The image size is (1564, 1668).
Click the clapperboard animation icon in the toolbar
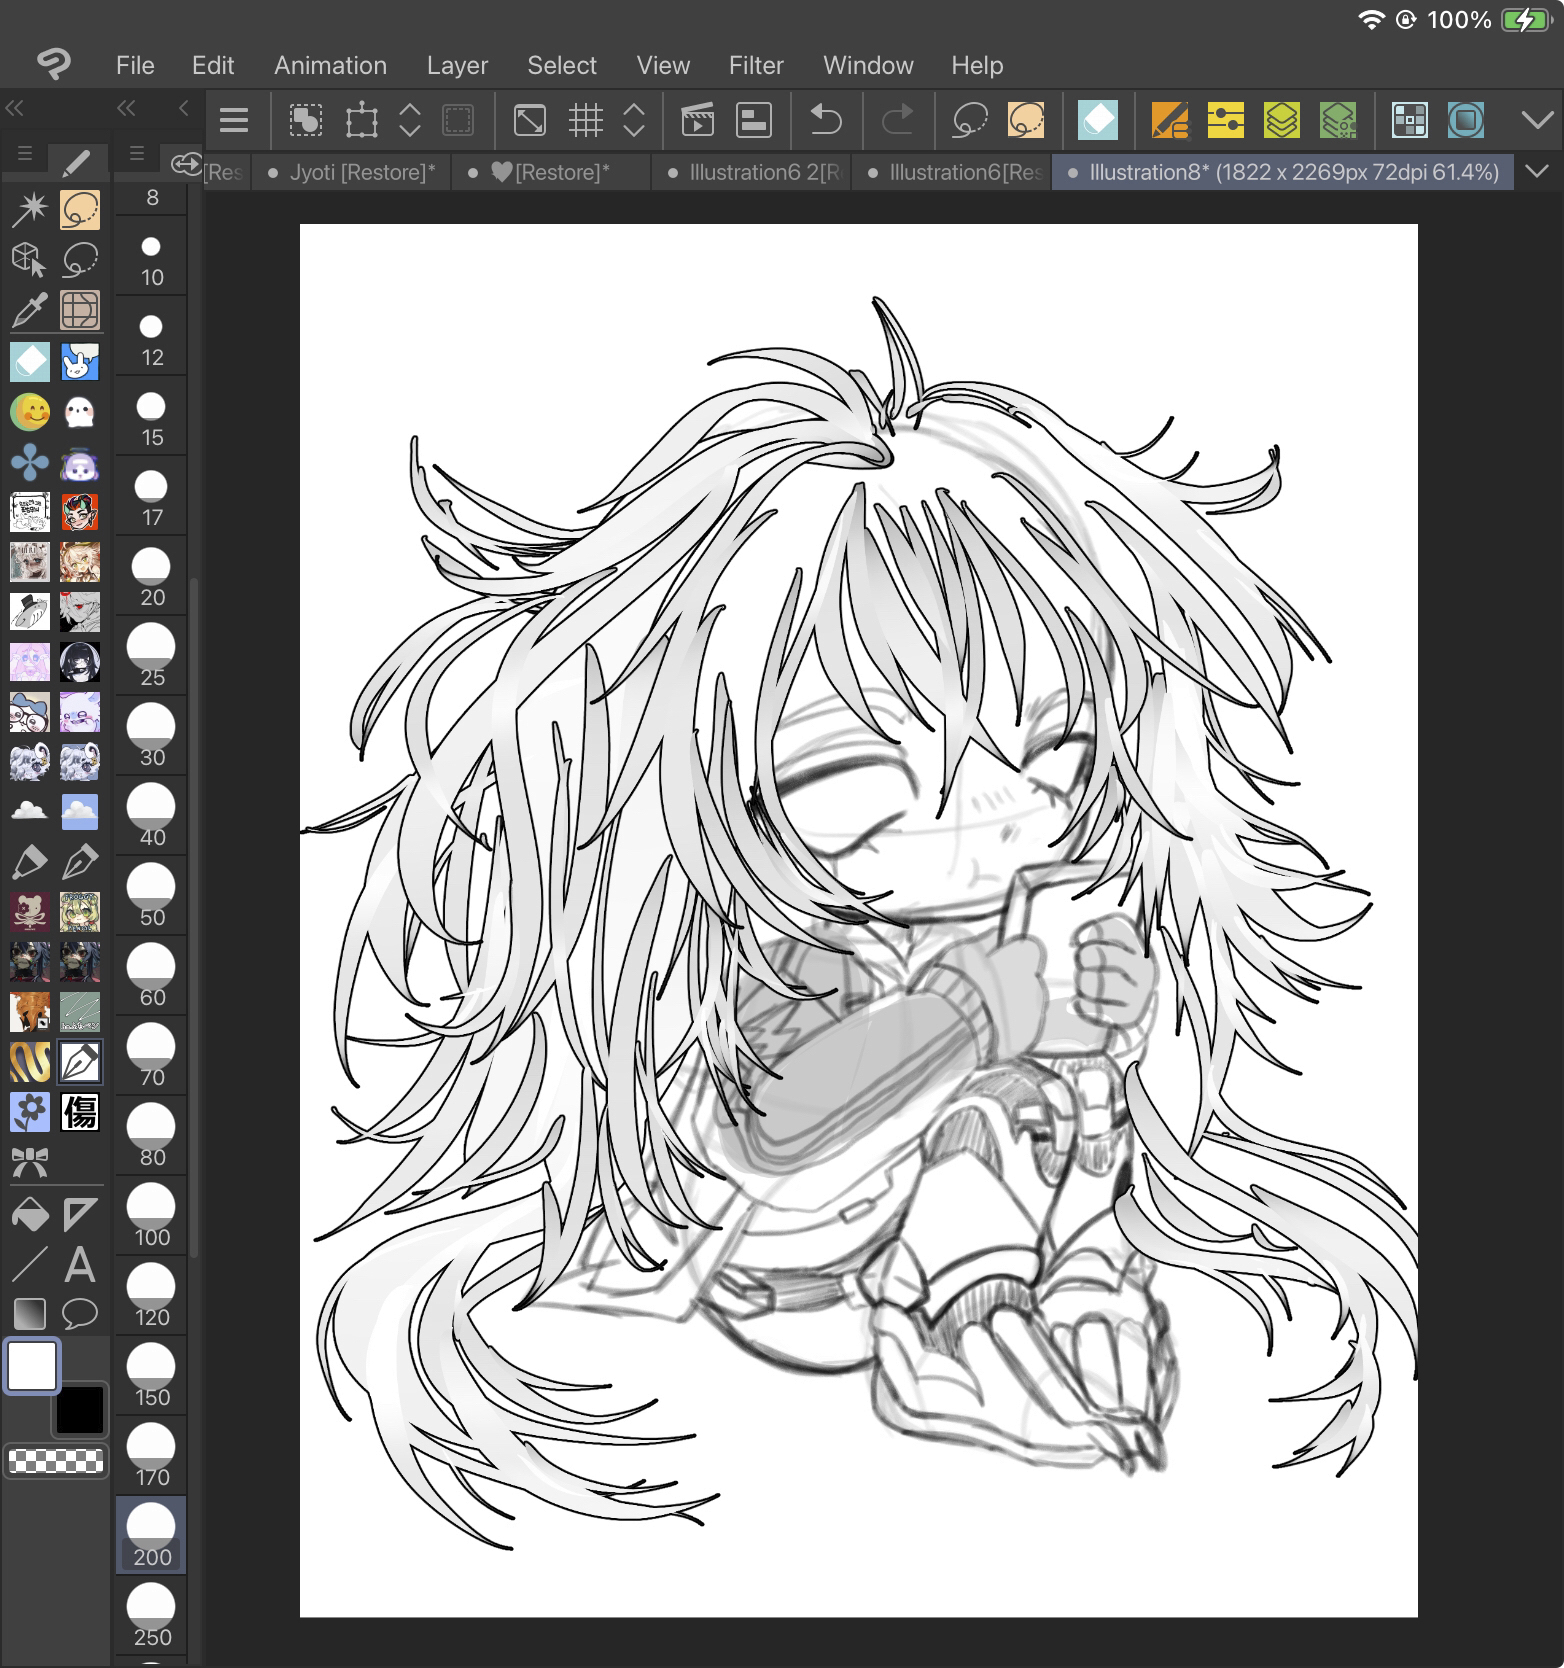[697, 121]
